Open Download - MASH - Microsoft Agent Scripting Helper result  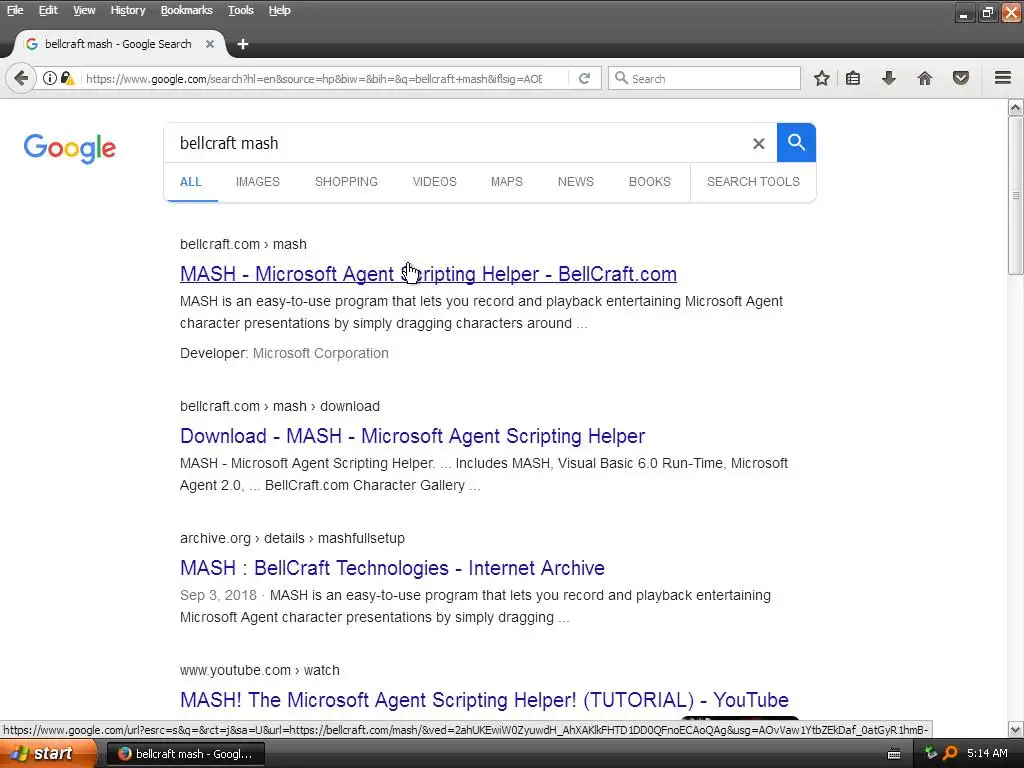[413, 436]
